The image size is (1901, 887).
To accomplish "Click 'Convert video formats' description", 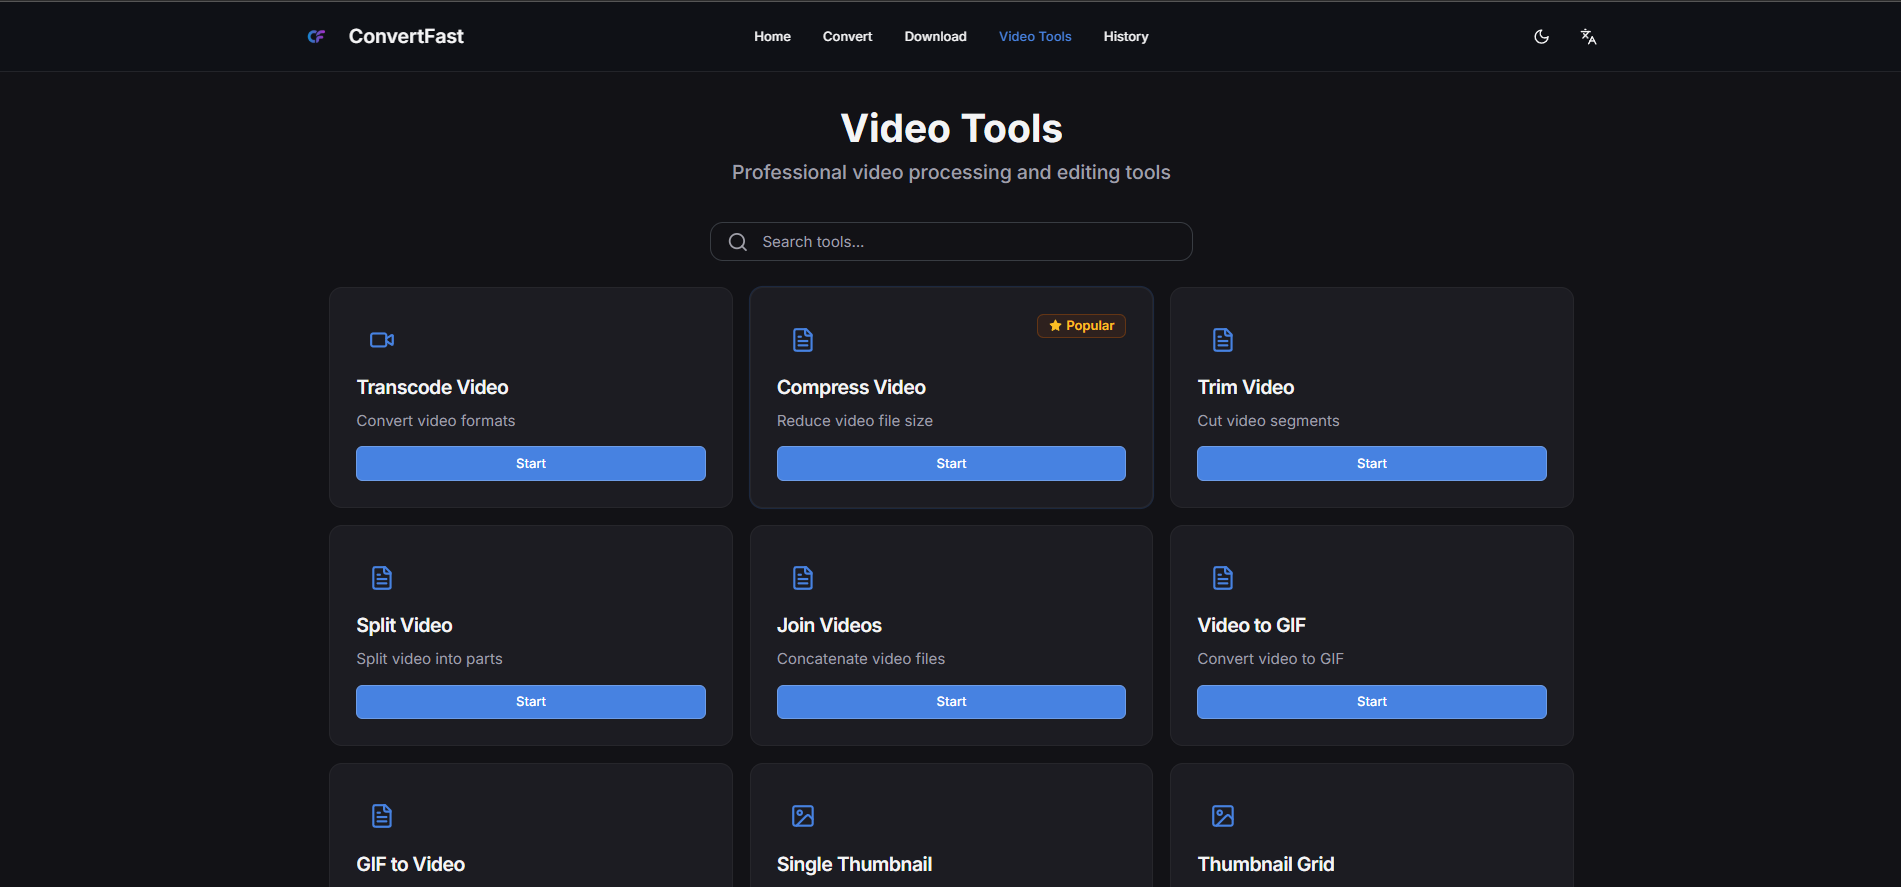I will pos(436,421).
